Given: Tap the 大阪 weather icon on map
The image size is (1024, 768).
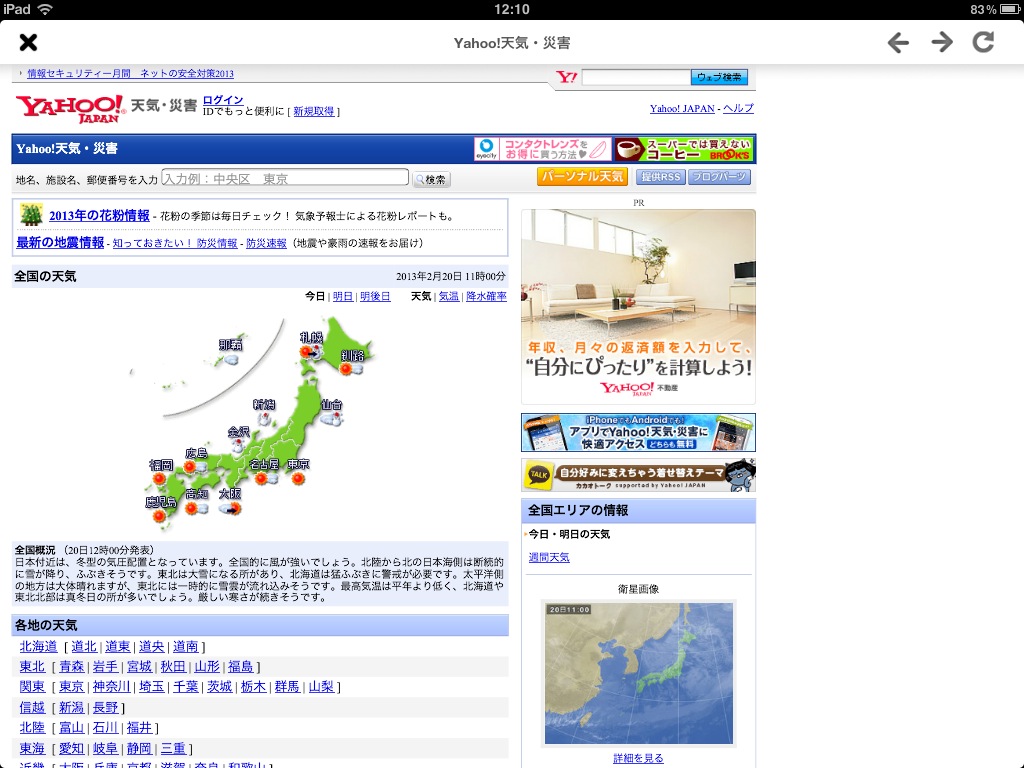Looking at the screenshot, I should [x=230, y=508].
